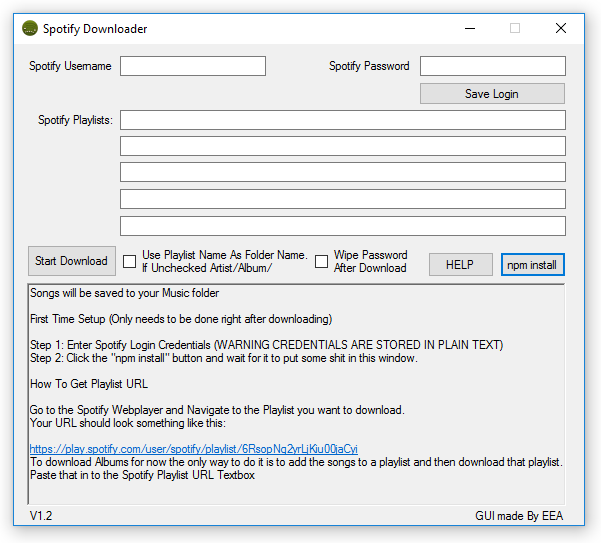The image size is (601, 543).
Task: Click the 'GUI made By EEA' label
Action: [x=519, y=516]
